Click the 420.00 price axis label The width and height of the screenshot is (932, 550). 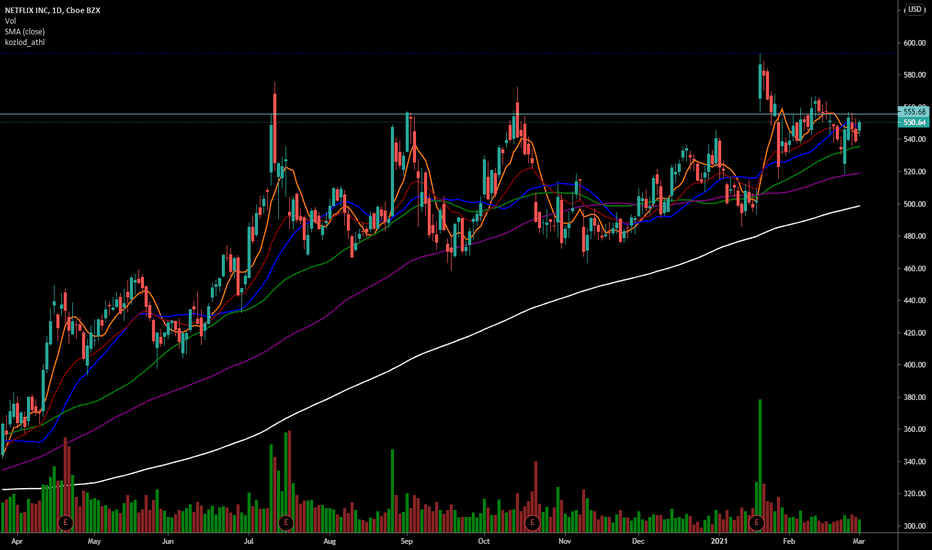914,333
